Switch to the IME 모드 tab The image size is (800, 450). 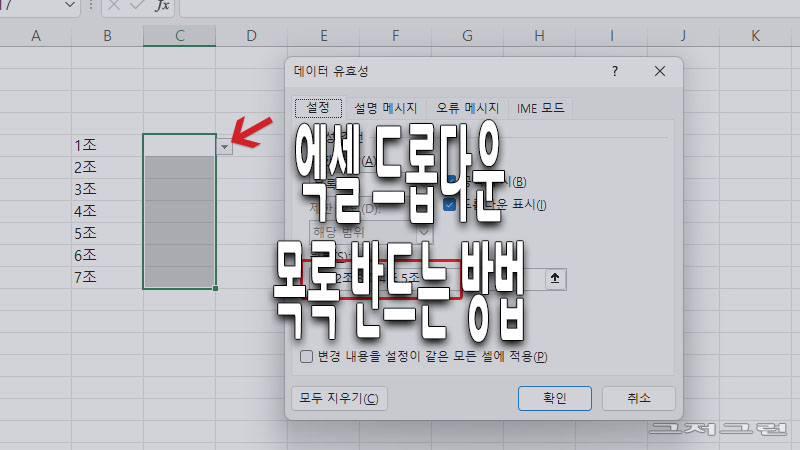coord(540,108)
